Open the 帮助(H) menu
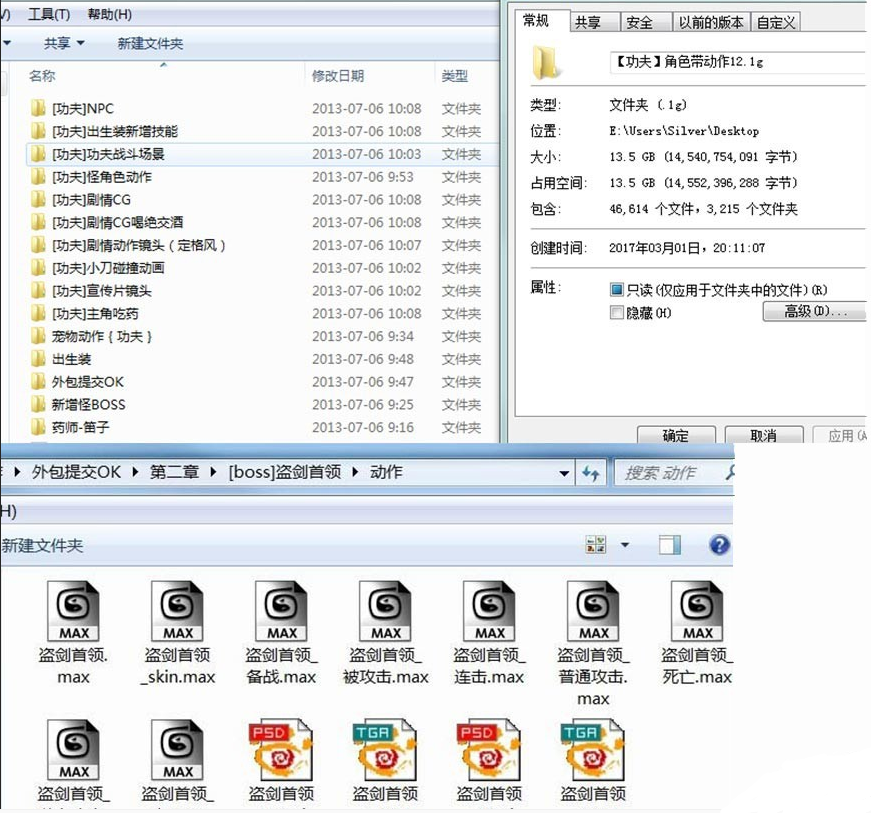Image resolution: width=871 pixels, height=813 pixels. pyautogui.click(x=109, y=14)
